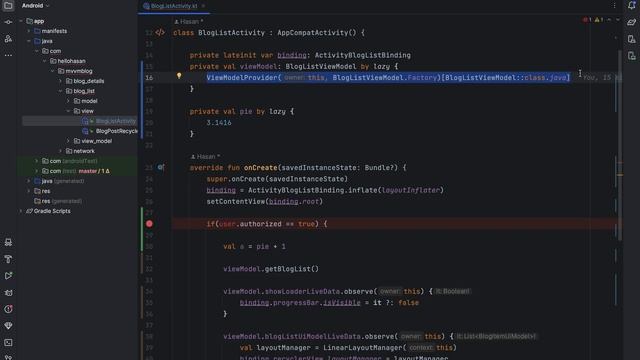Open the Android project view dropdown
Image resolution: width=640 pixels, height=360 pixels.
point(36,6)
